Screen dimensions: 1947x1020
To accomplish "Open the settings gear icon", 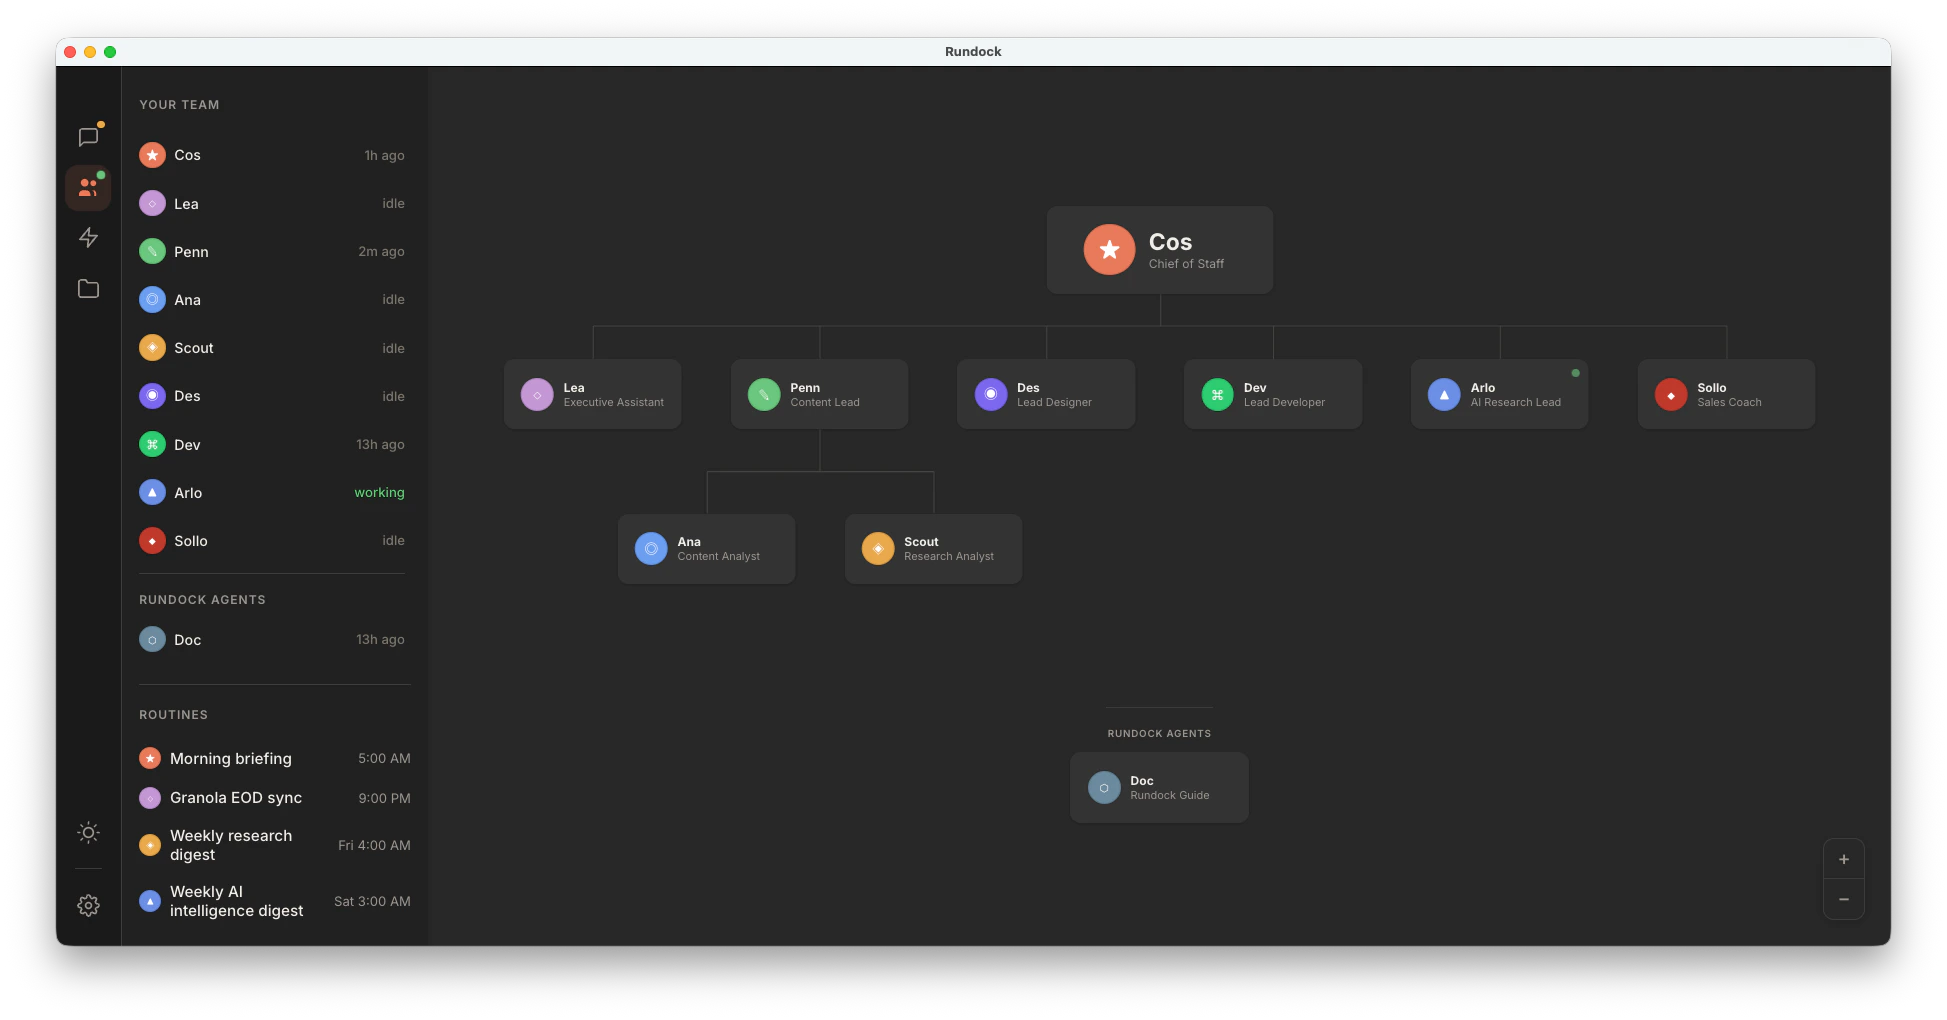I will point(88,905).
